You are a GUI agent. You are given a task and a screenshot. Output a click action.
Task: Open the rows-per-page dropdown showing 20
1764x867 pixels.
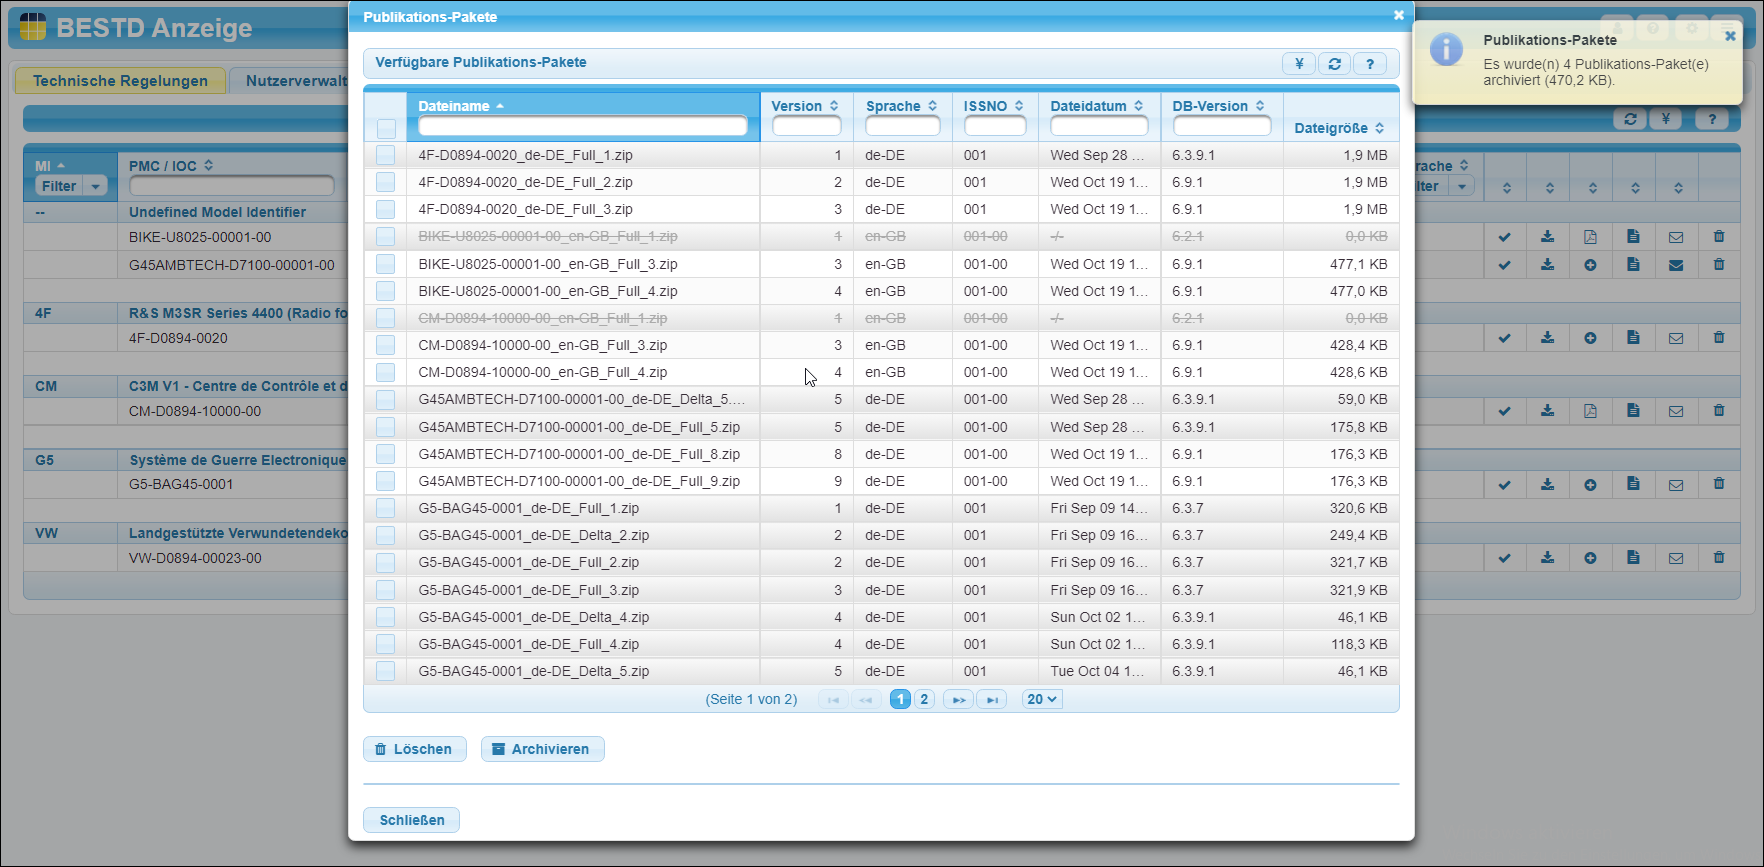(1042, 699)
